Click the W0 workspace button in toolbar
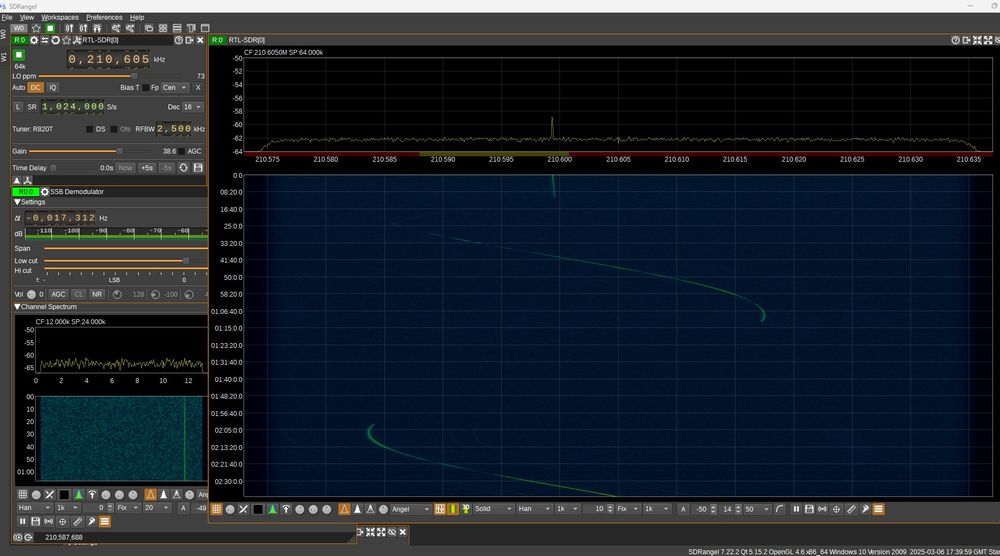The image size is (1000, 556). [x=19, y=28]
